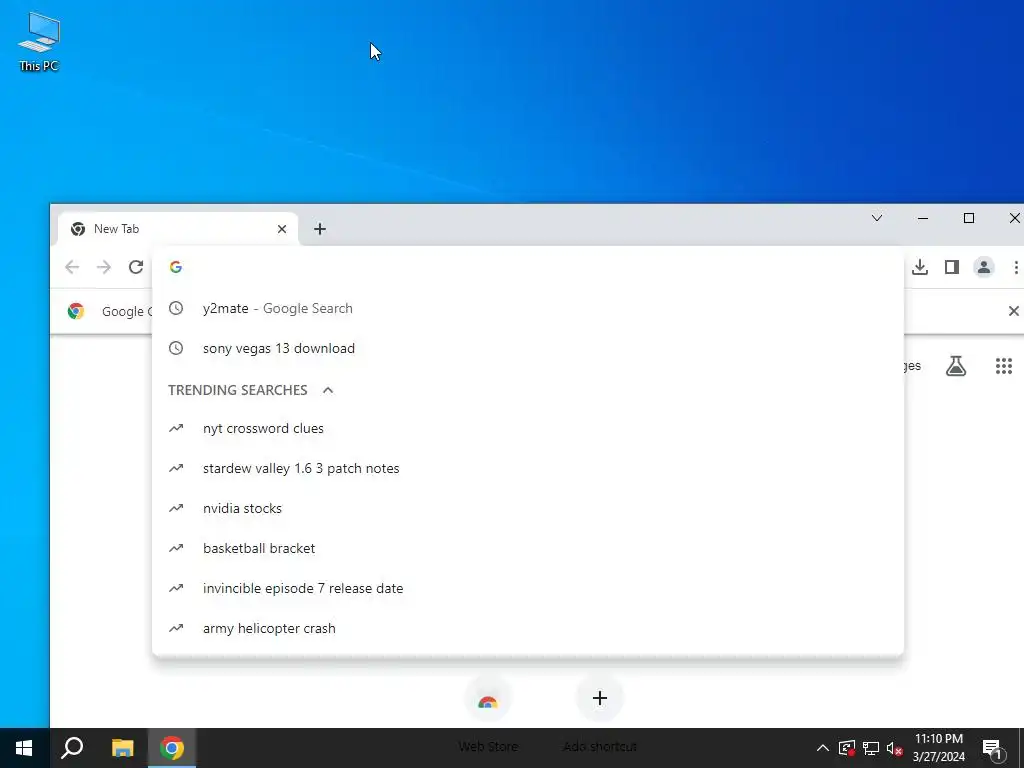This screenshot has height=768, width=1024.
Task: Open the network tray icon
Action: 871,748
